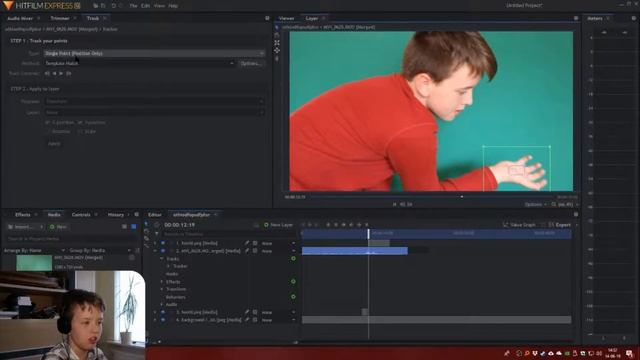The height and width of the screenshot is (360, 640).
Task: Open the blend mode dropdown for layer 1
Action: 278,243
